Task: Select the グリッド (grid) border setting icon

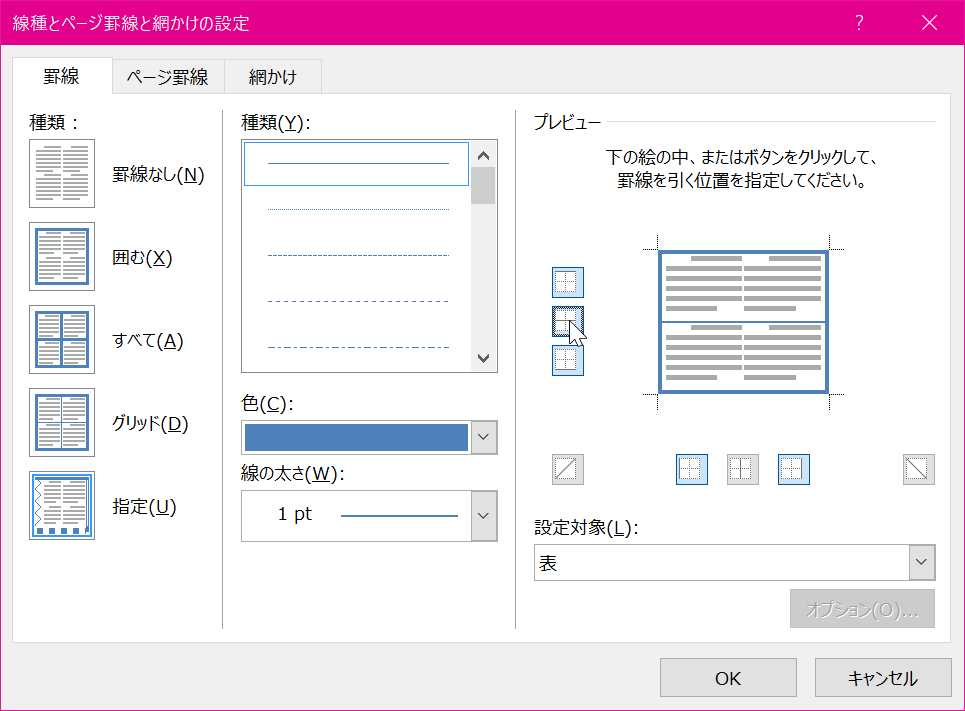Action: point(62,422)
